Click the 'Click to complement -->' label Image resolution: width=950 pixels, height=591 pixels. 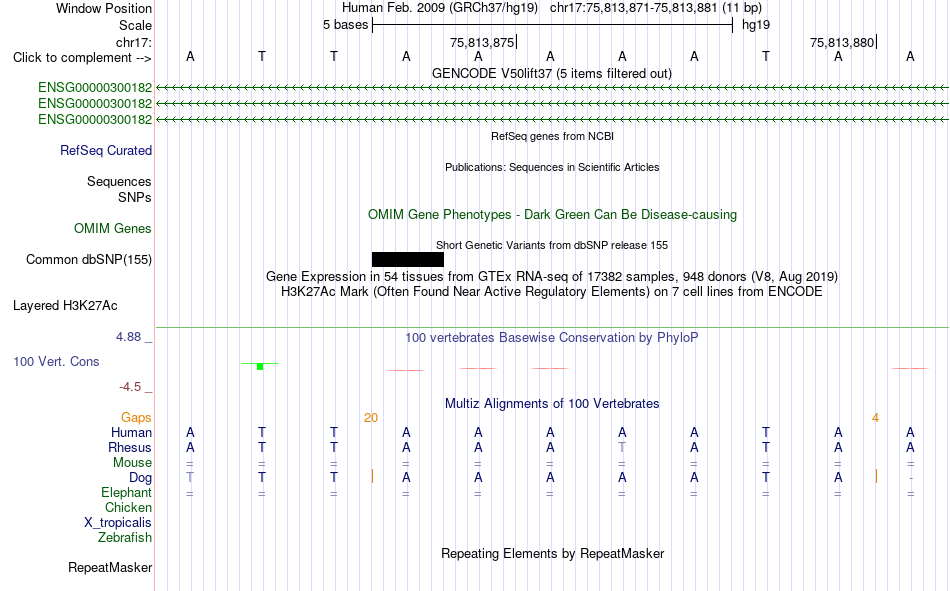(82, 58)
